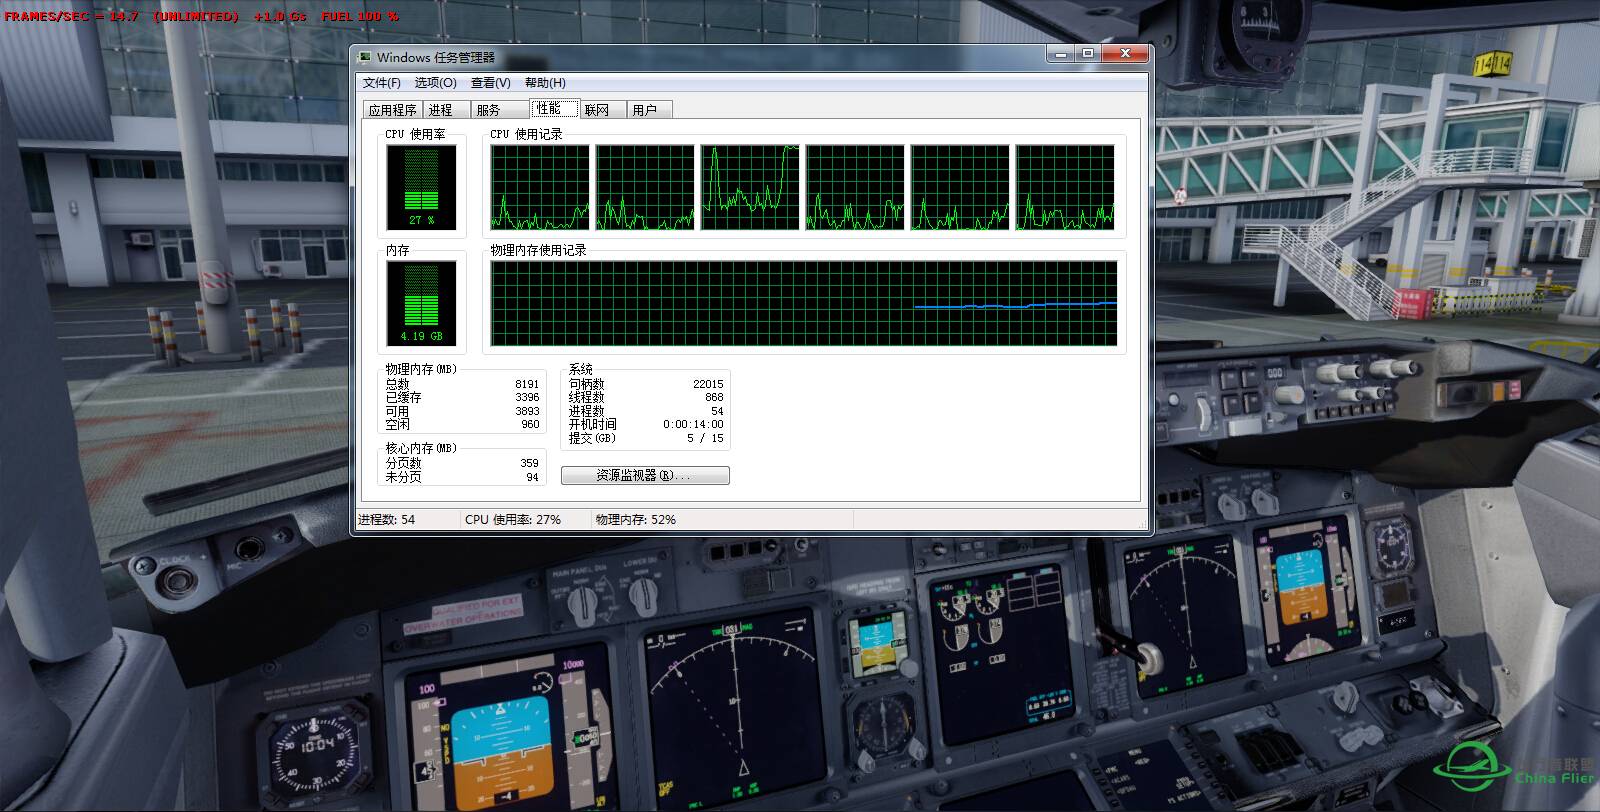Click the Task Manager title bar icon

pos(365,57)
